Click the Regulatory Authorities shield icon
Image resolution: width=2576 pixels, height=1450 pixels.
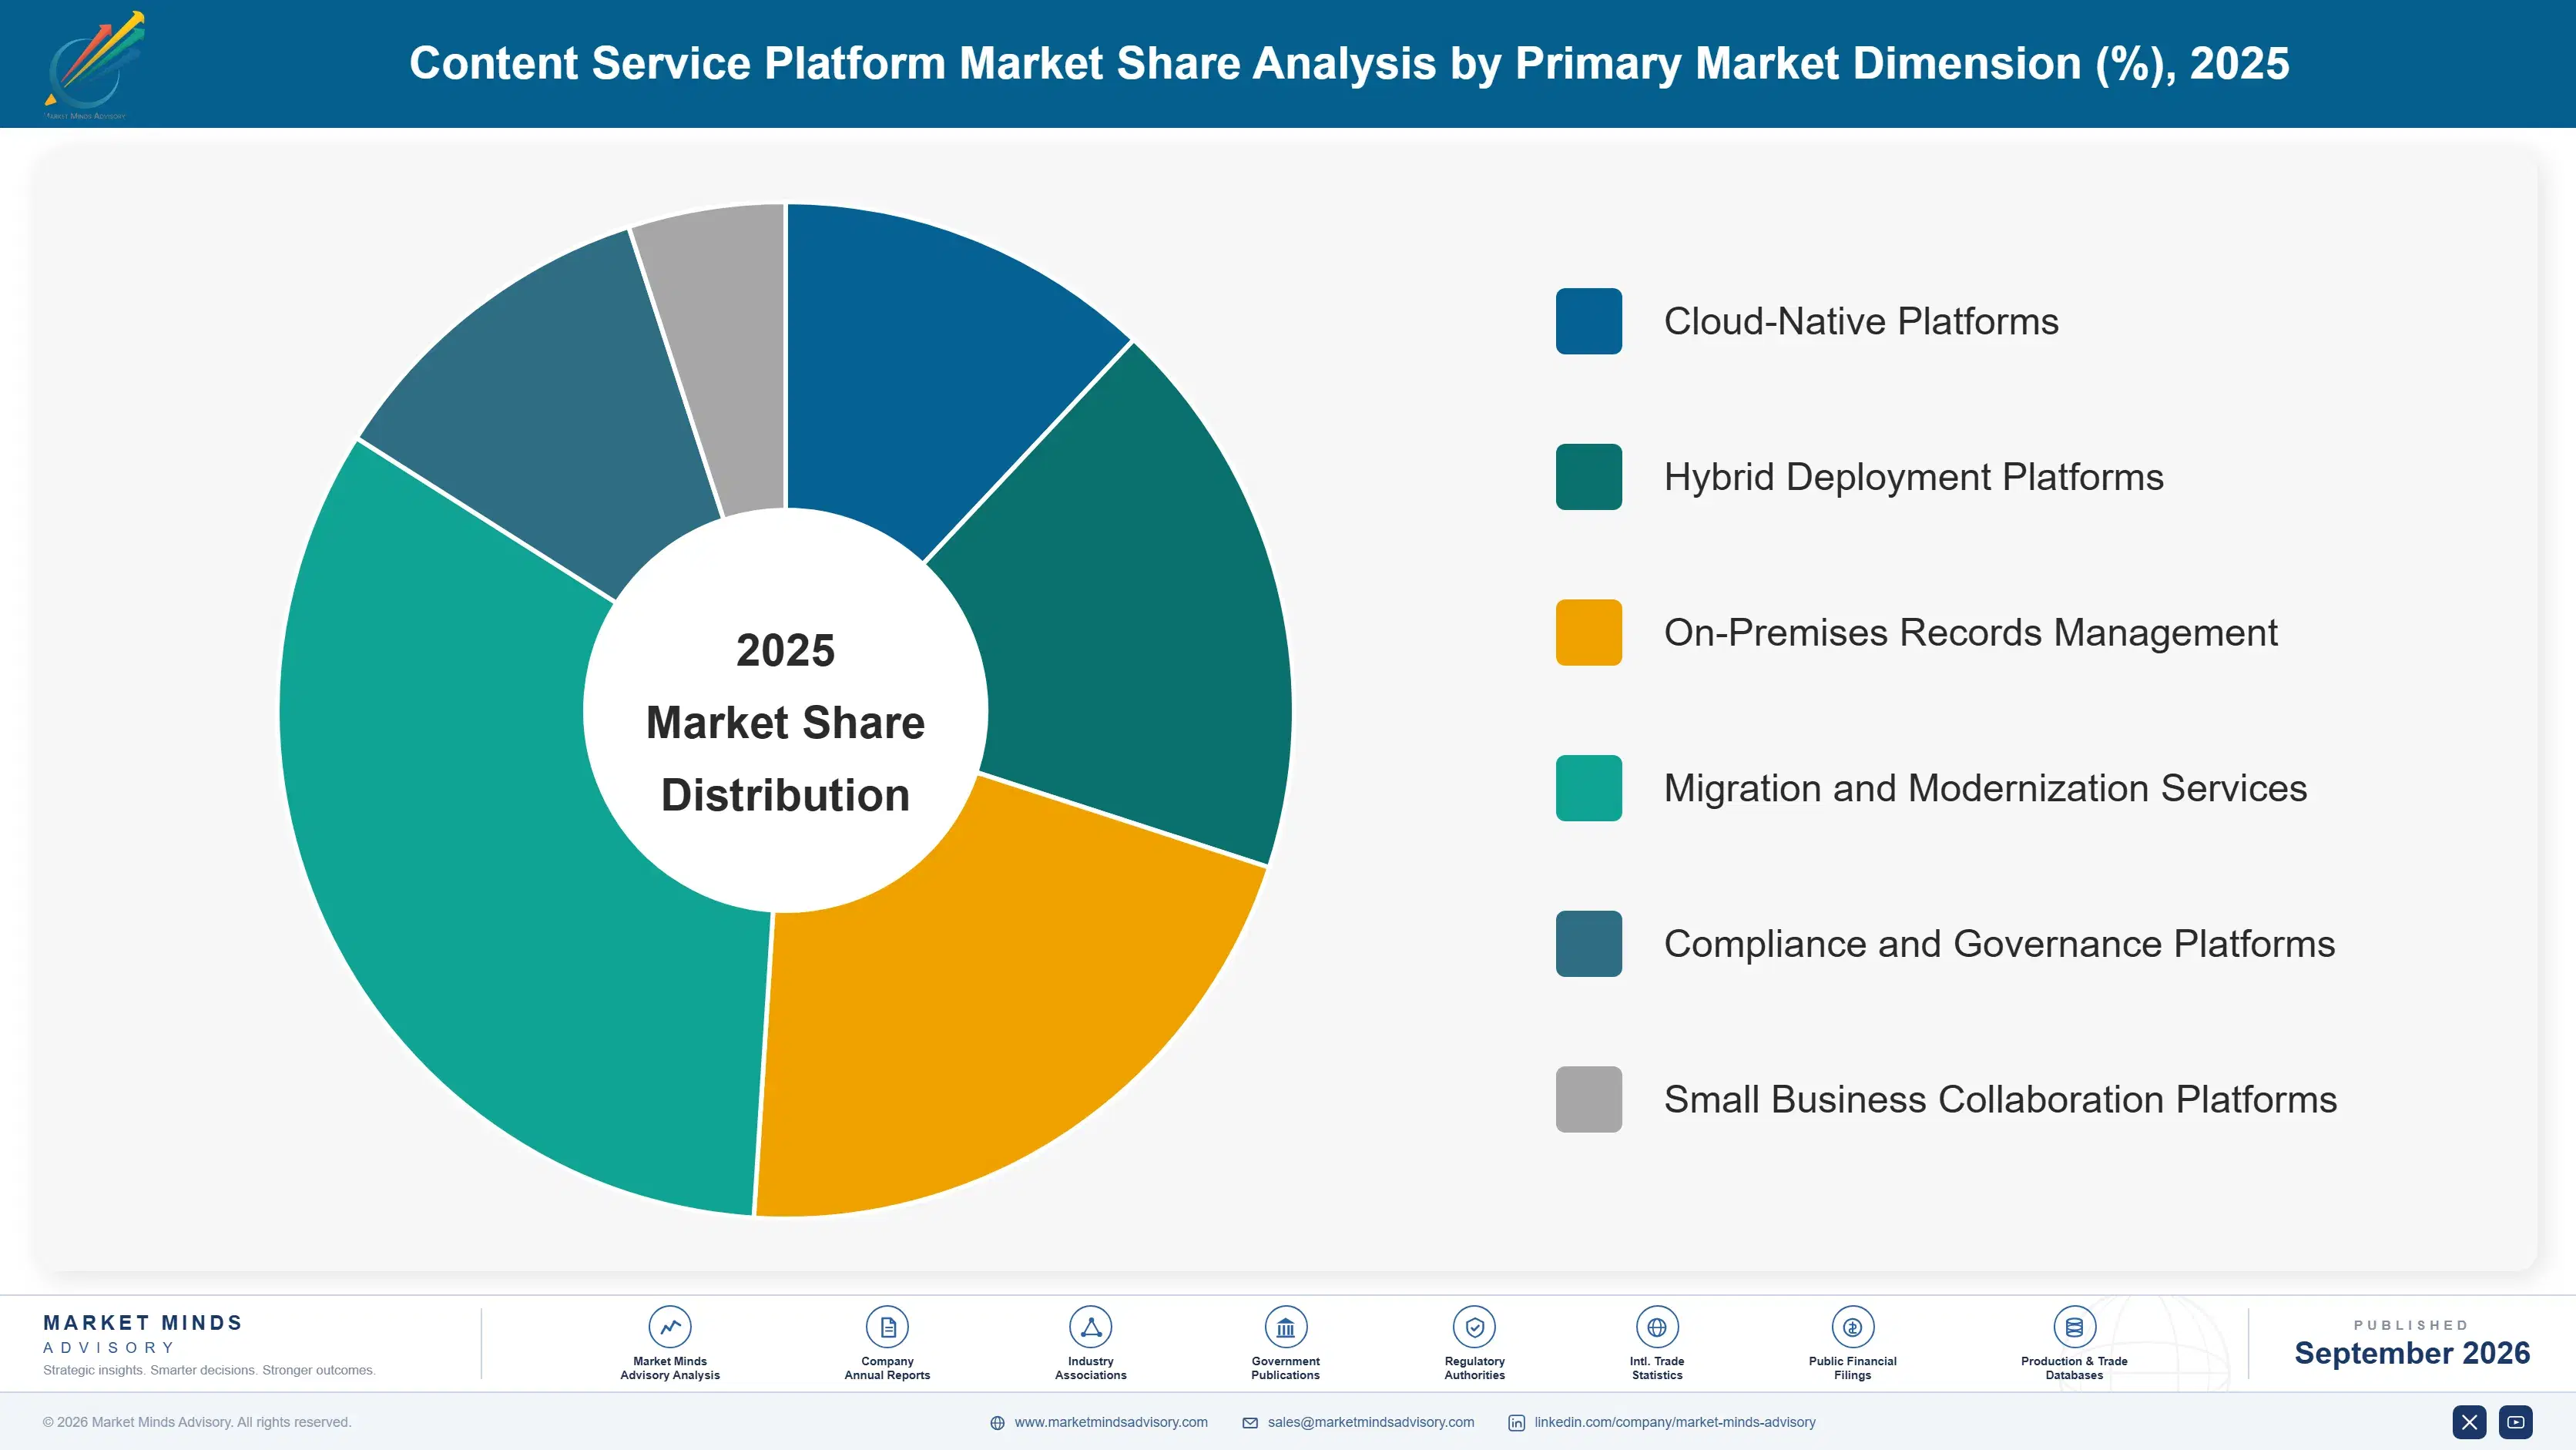pyautogui.click(x=1474, y=1327)
